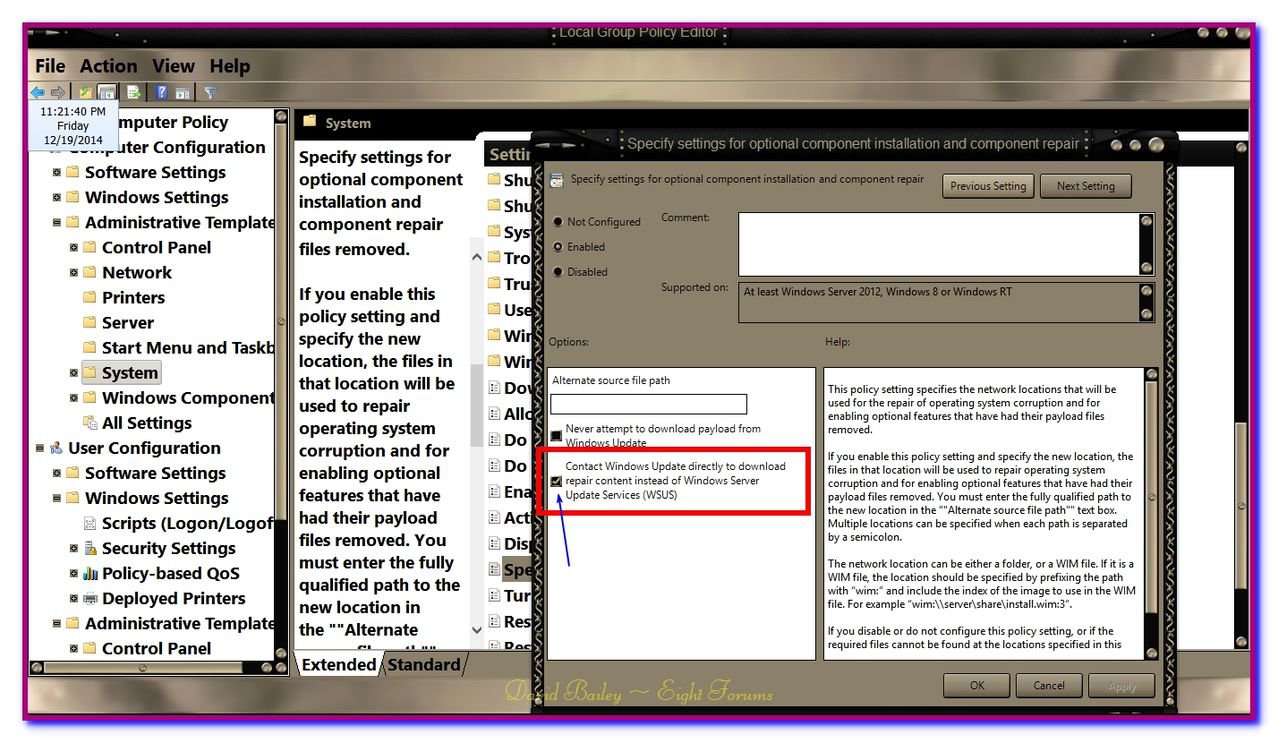Click the setting icon of the 'Acti' list row
The height and width of the screenshot is (743, 1278).
(494, 517)
